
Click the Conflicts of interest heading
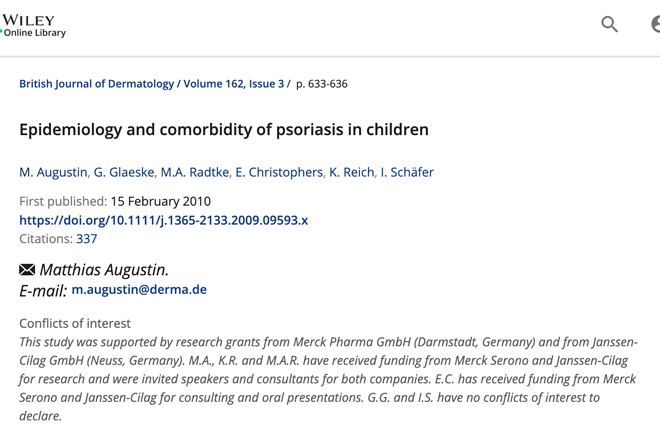point(75,323)
